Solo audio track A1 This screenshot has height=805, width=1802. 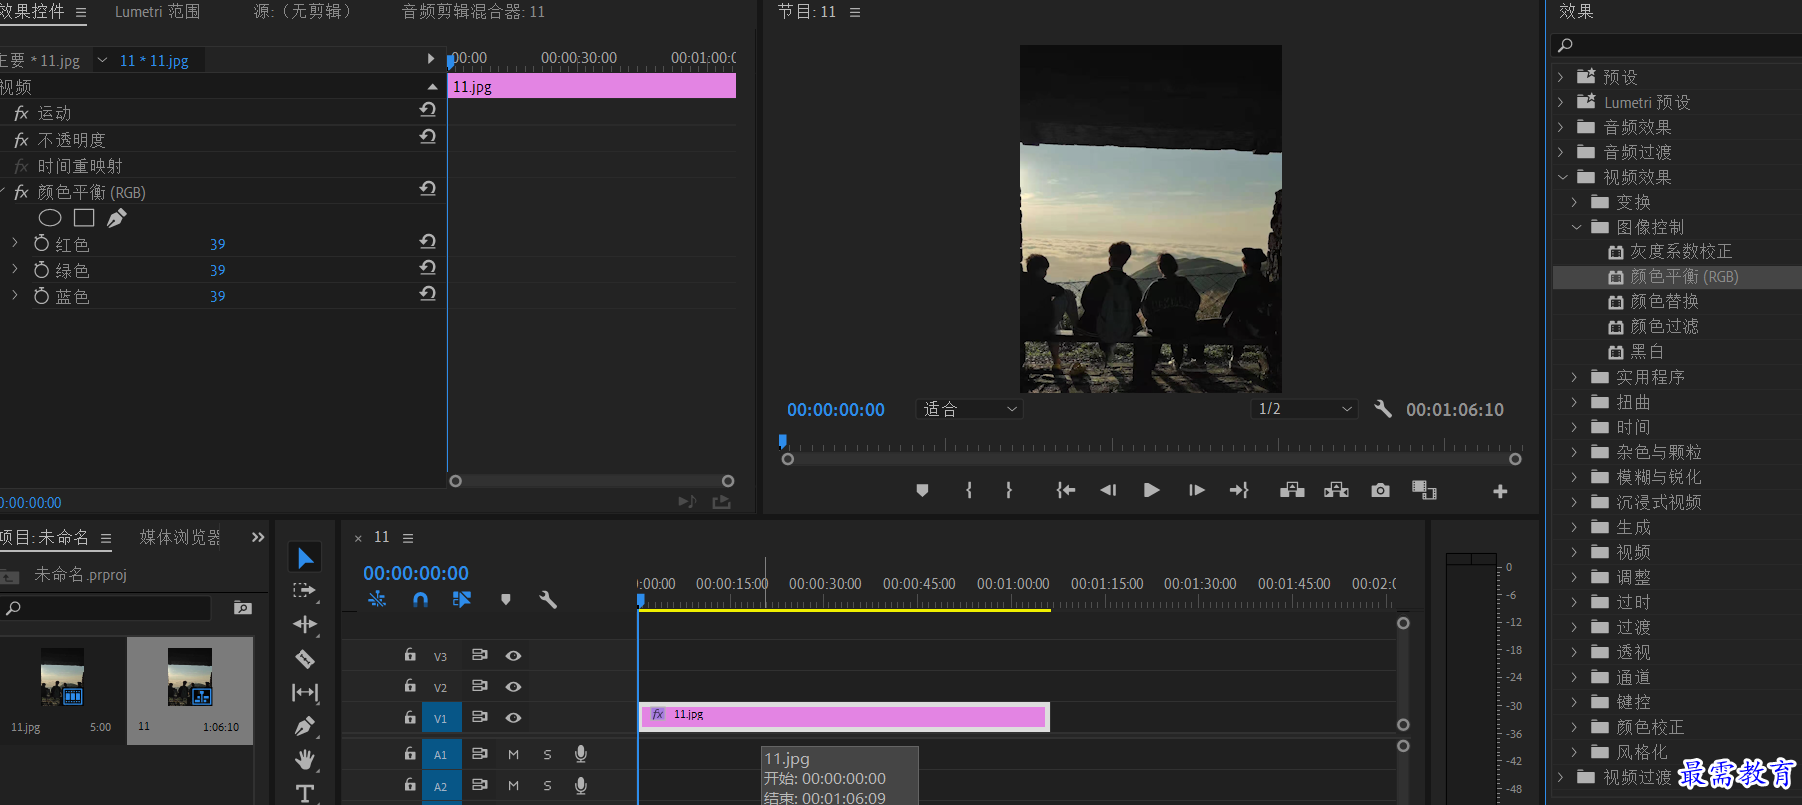547,755
